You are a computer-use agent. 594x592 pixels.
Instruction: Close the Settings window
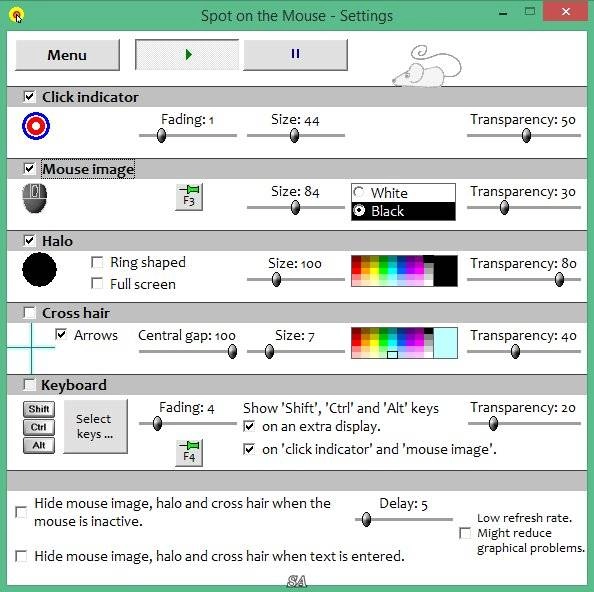[x=566, y=11]
